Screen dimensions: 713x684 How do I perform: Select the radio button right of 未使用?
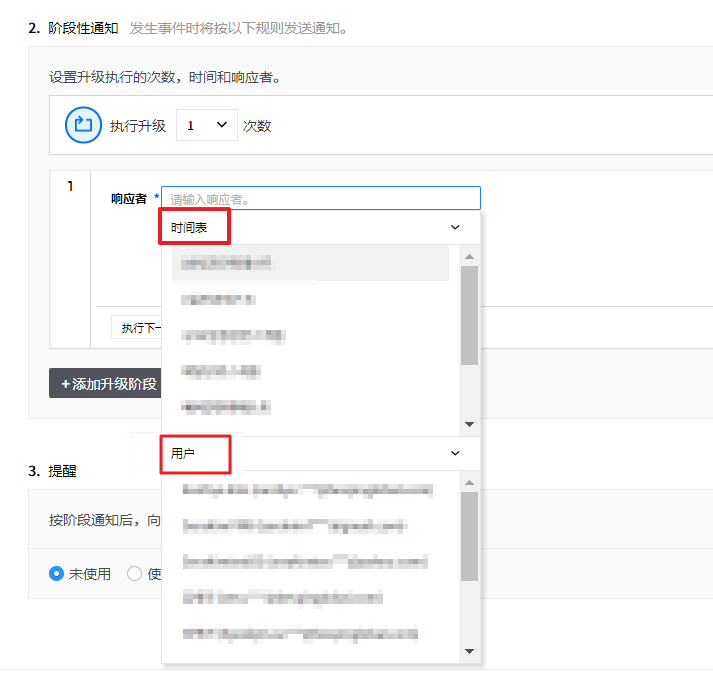click(134, 574)
